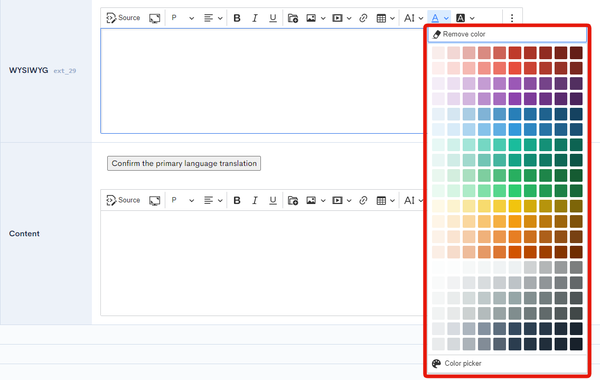This screenshot has width=600, height=380.
Task: Open font background color dropdown
Action: [465, 18]
